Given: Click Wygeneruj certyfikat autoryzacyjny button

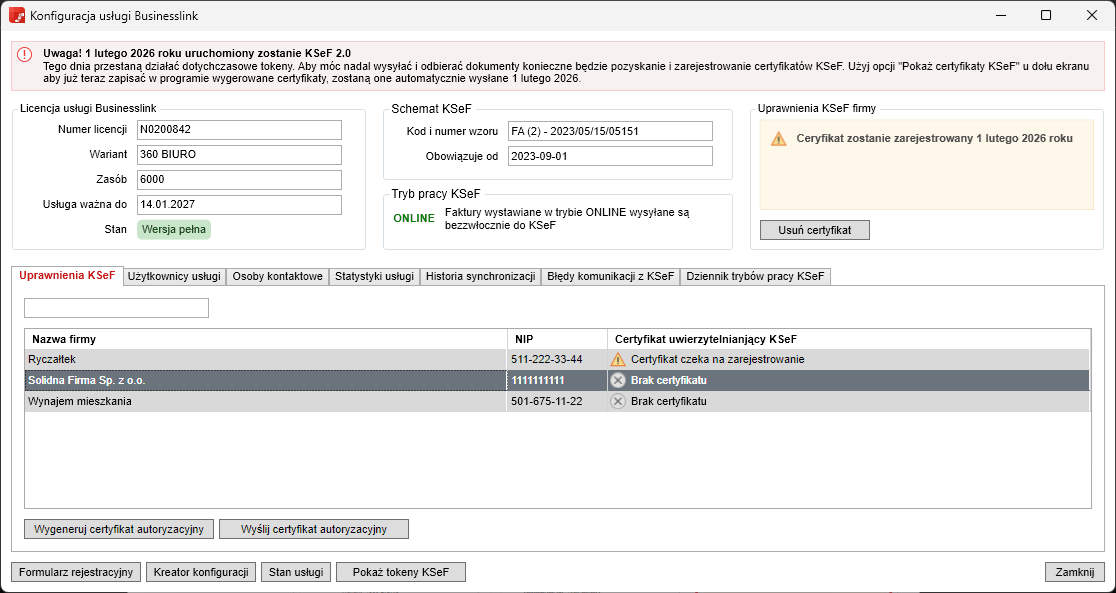Looking at the screenshot, I should tap(119, 528).
